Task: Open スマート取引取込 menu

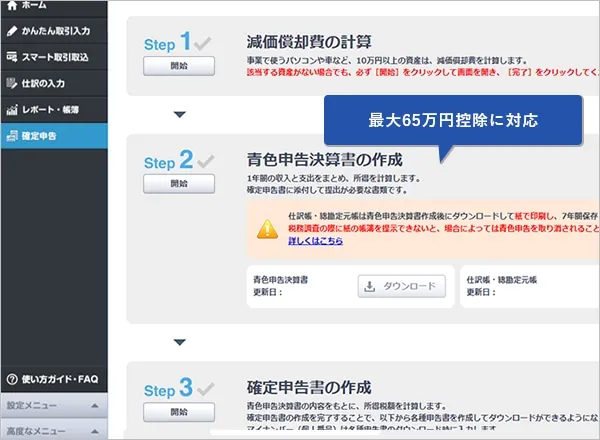Action: [x=54, y=57]
